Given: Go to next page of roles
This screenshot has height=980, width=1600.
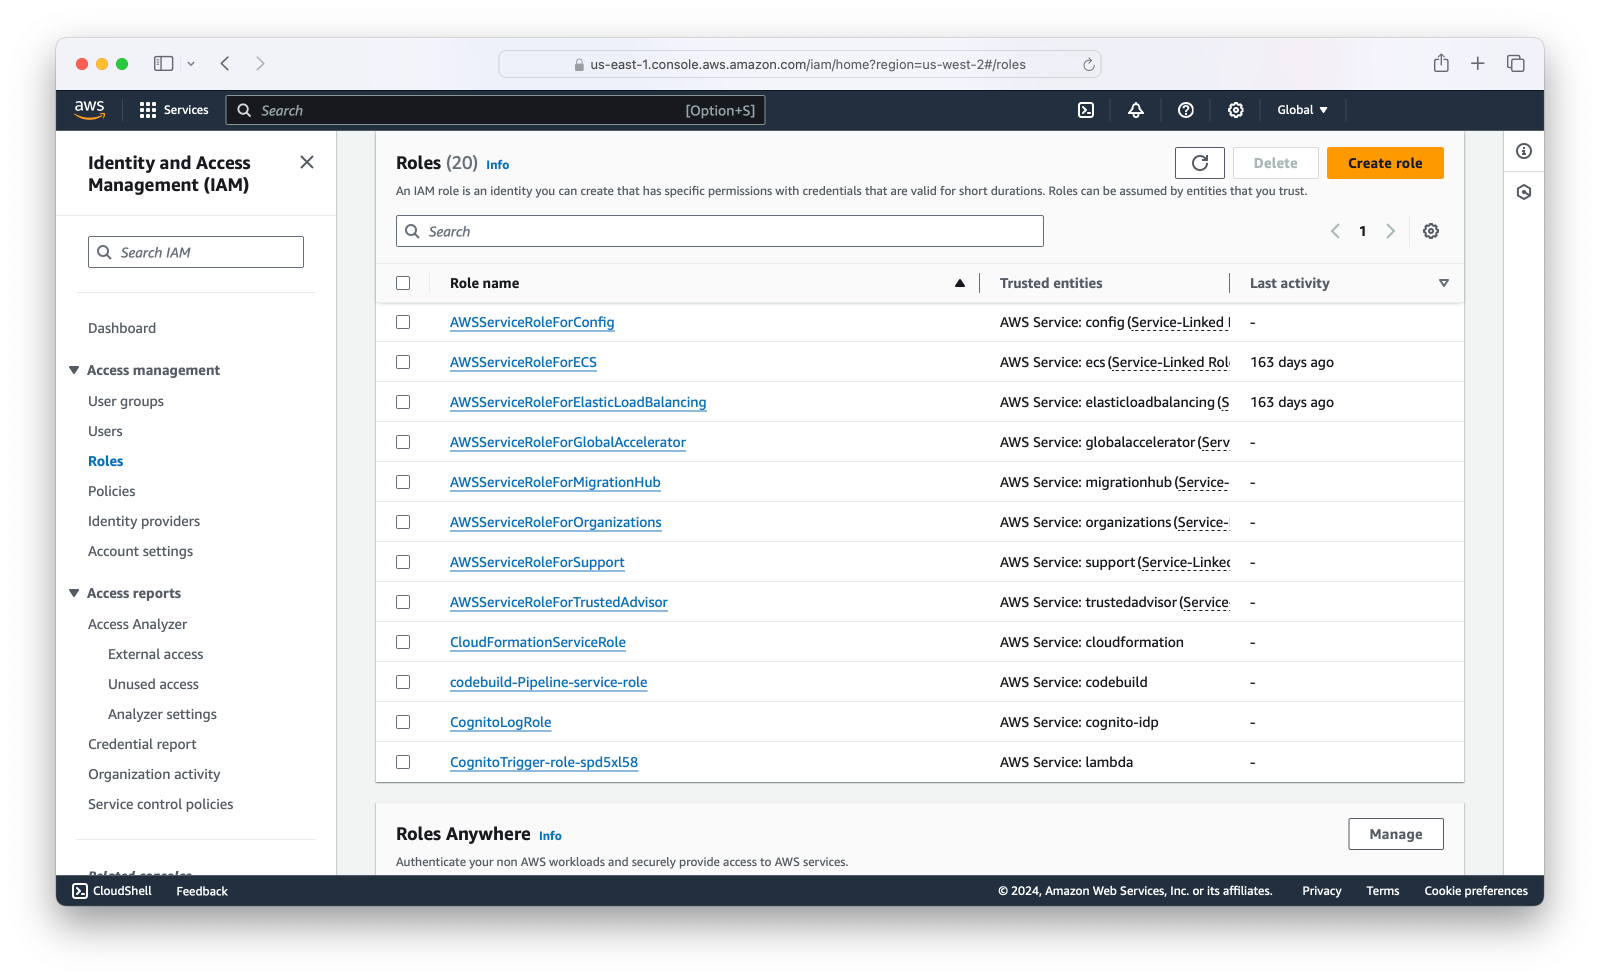Looking at the screenshot, I should 1390,231.
